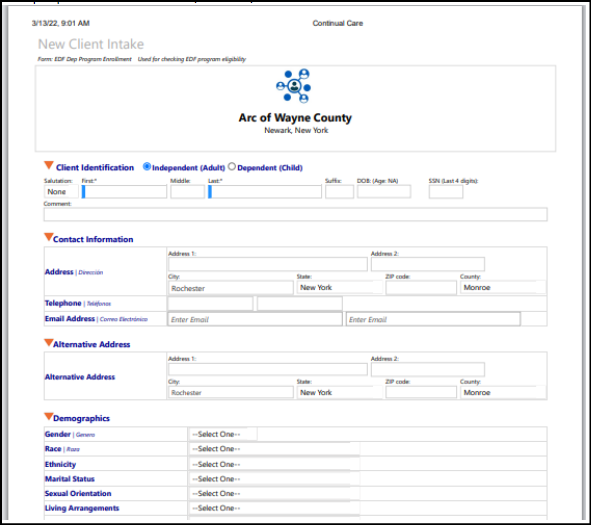Viewport: 591px width, 525px height.
Task: Open the Gender Select One dropdown
Action: pyautogui.click(x=224, y=435)
